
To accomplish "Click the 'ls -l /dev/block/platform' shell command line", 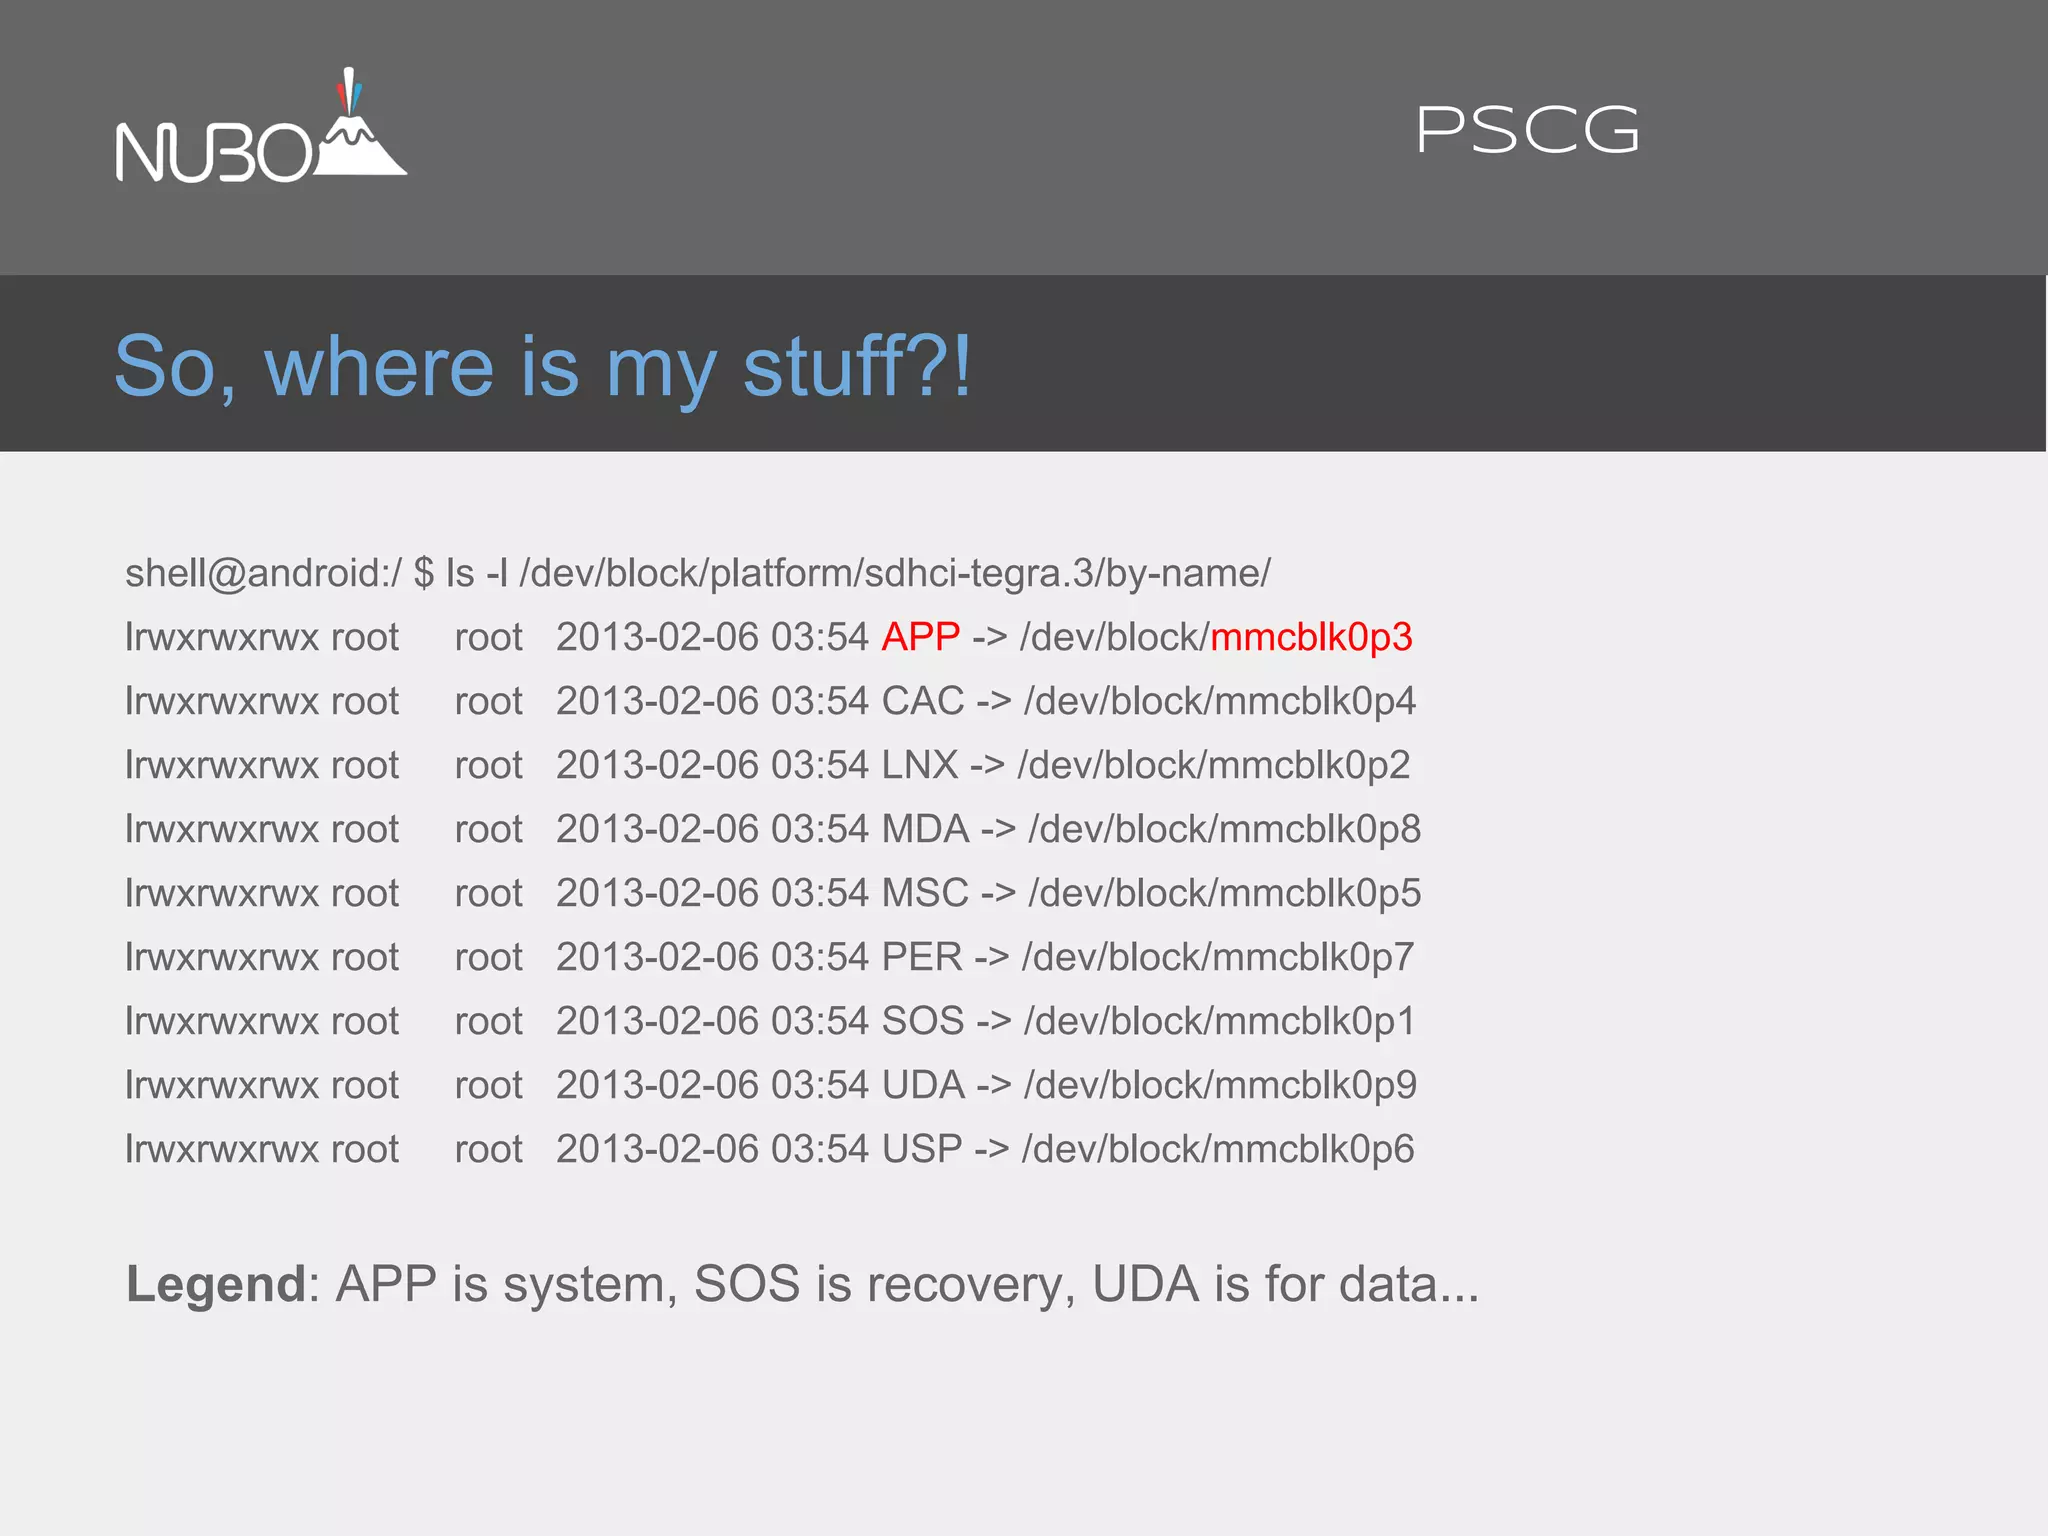I will (x=697, y=573).
